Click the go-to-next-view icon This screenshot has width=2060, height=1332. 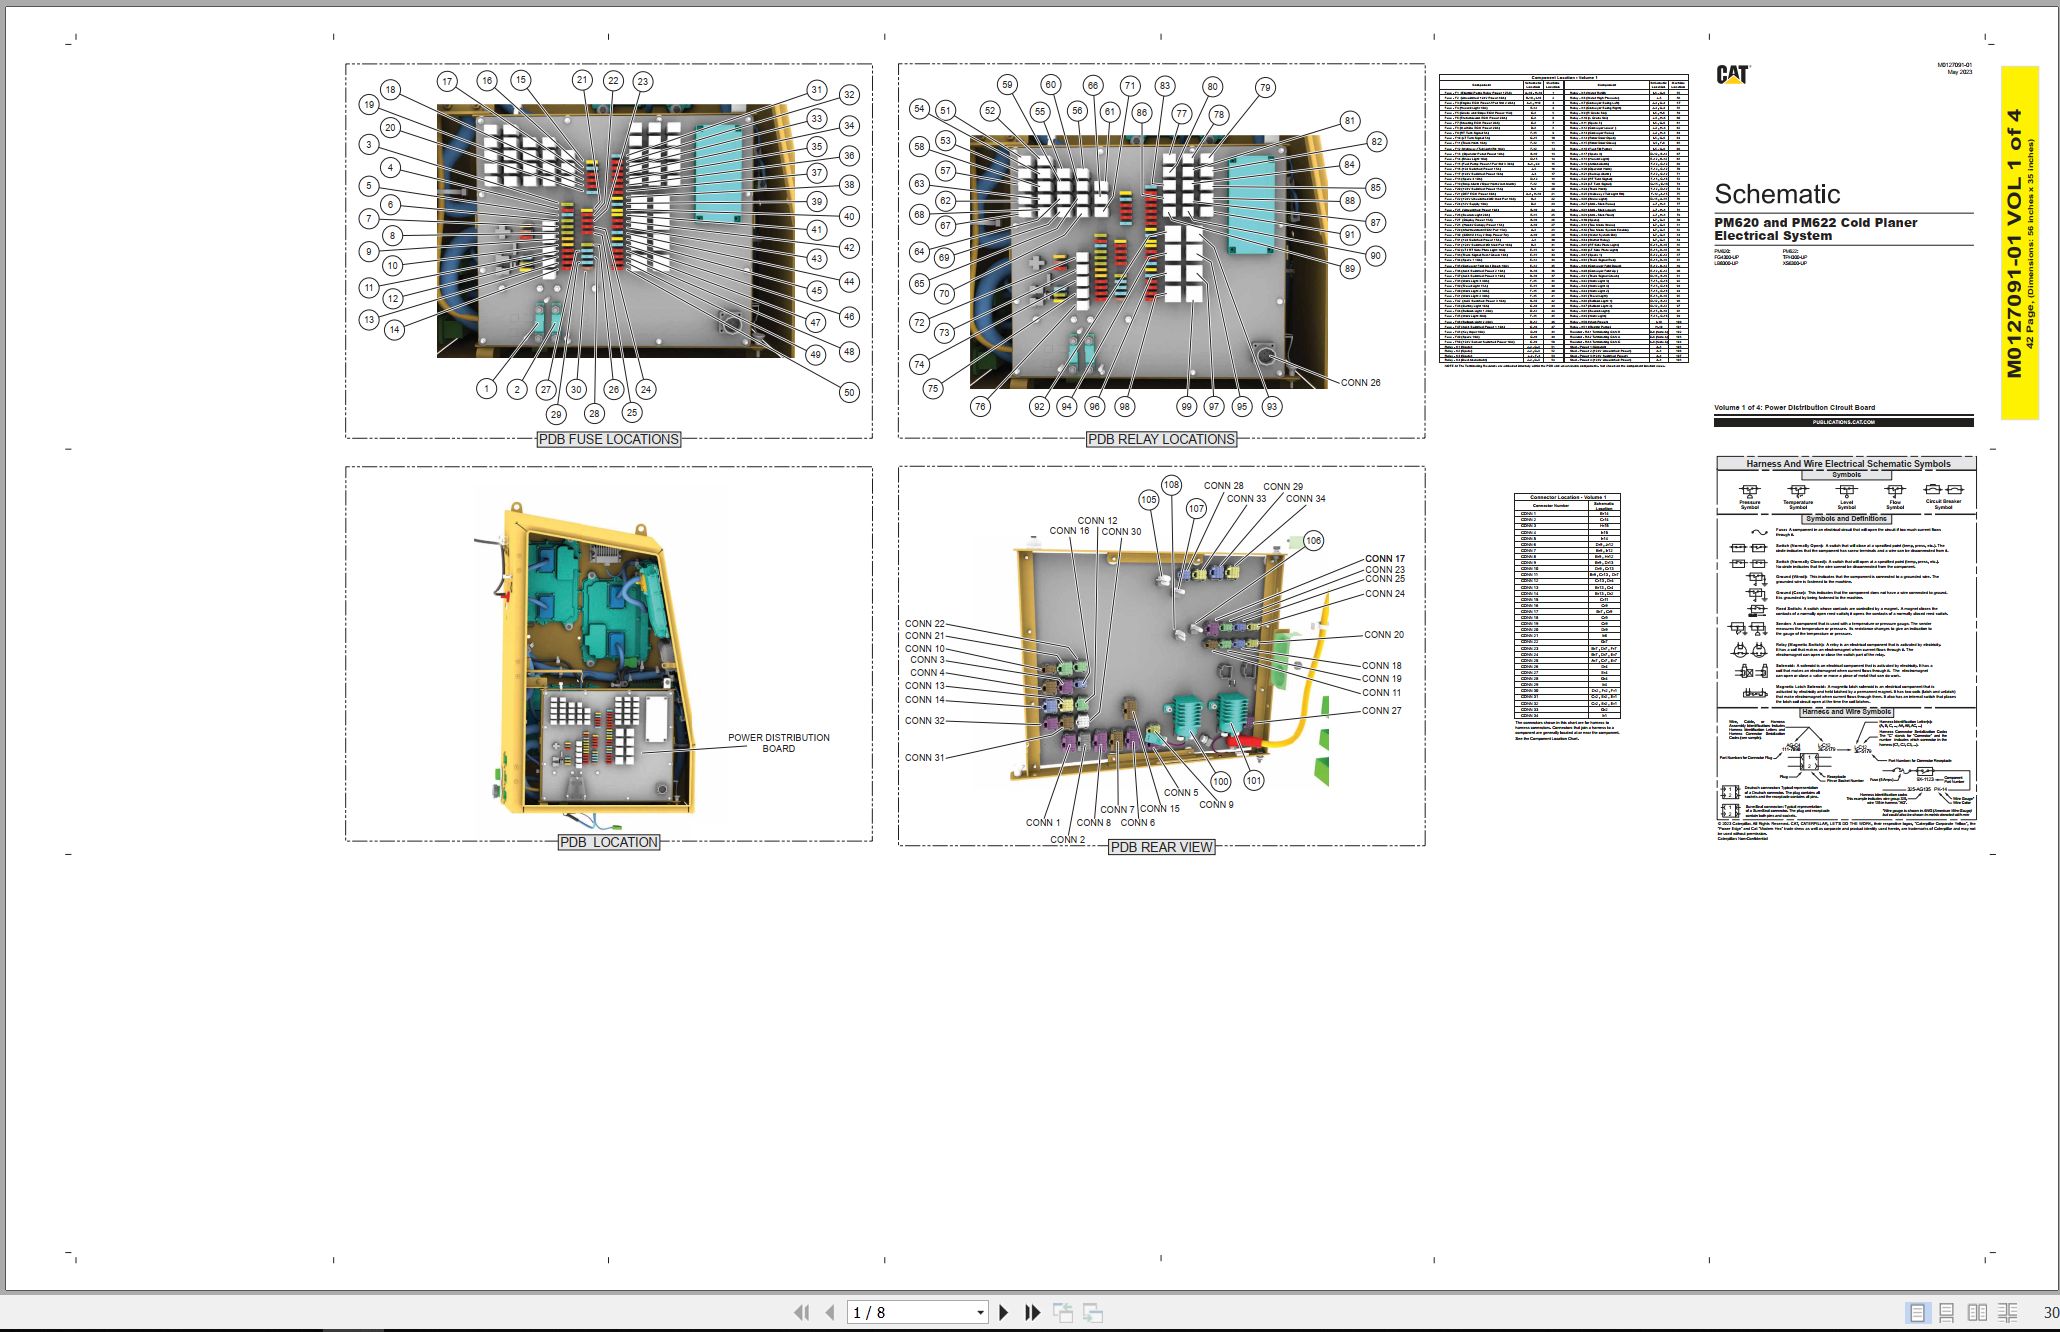pos(1093,1312)
